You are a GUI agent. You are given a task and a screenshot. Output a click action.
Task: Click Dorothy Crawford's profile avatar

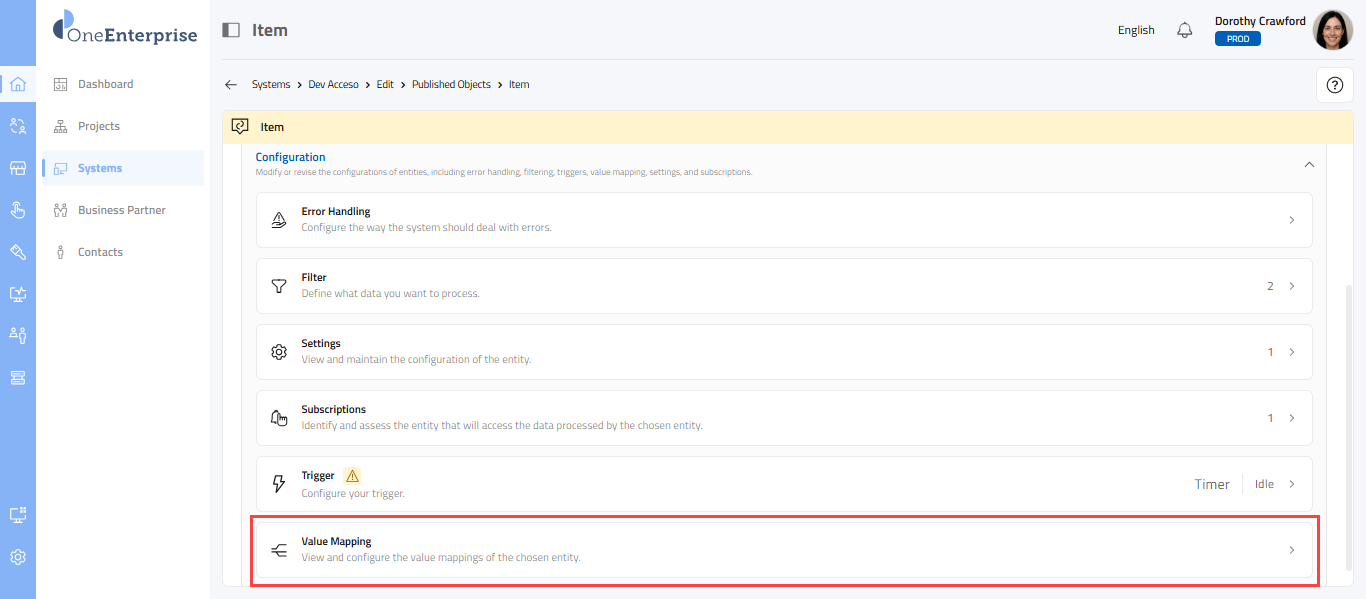pos(1332,30)
